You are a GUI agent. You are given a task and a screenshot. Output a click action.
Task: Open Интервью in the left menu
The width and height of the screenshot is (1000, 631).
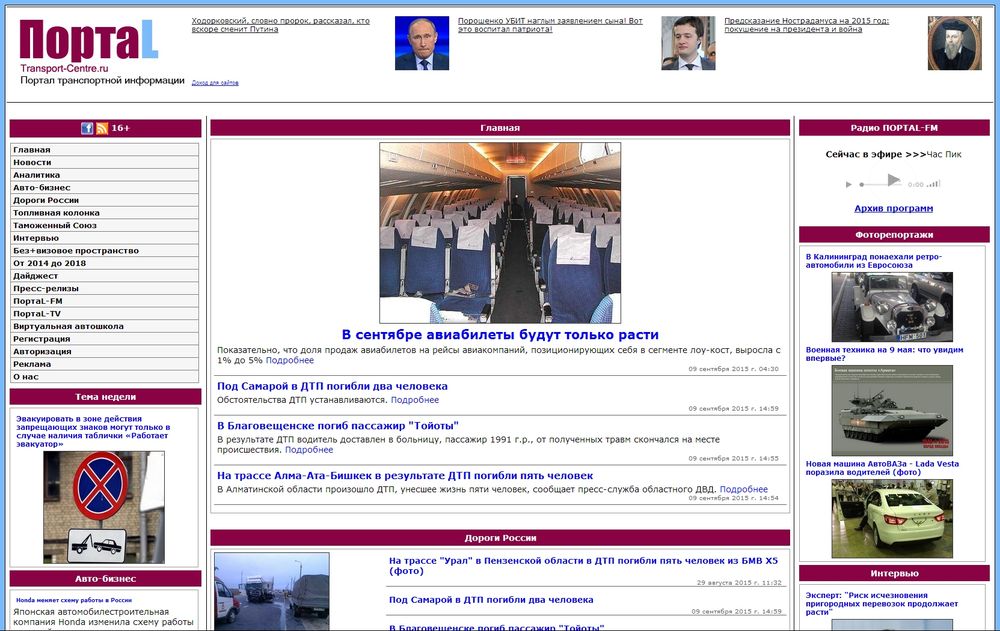[105, 238]
